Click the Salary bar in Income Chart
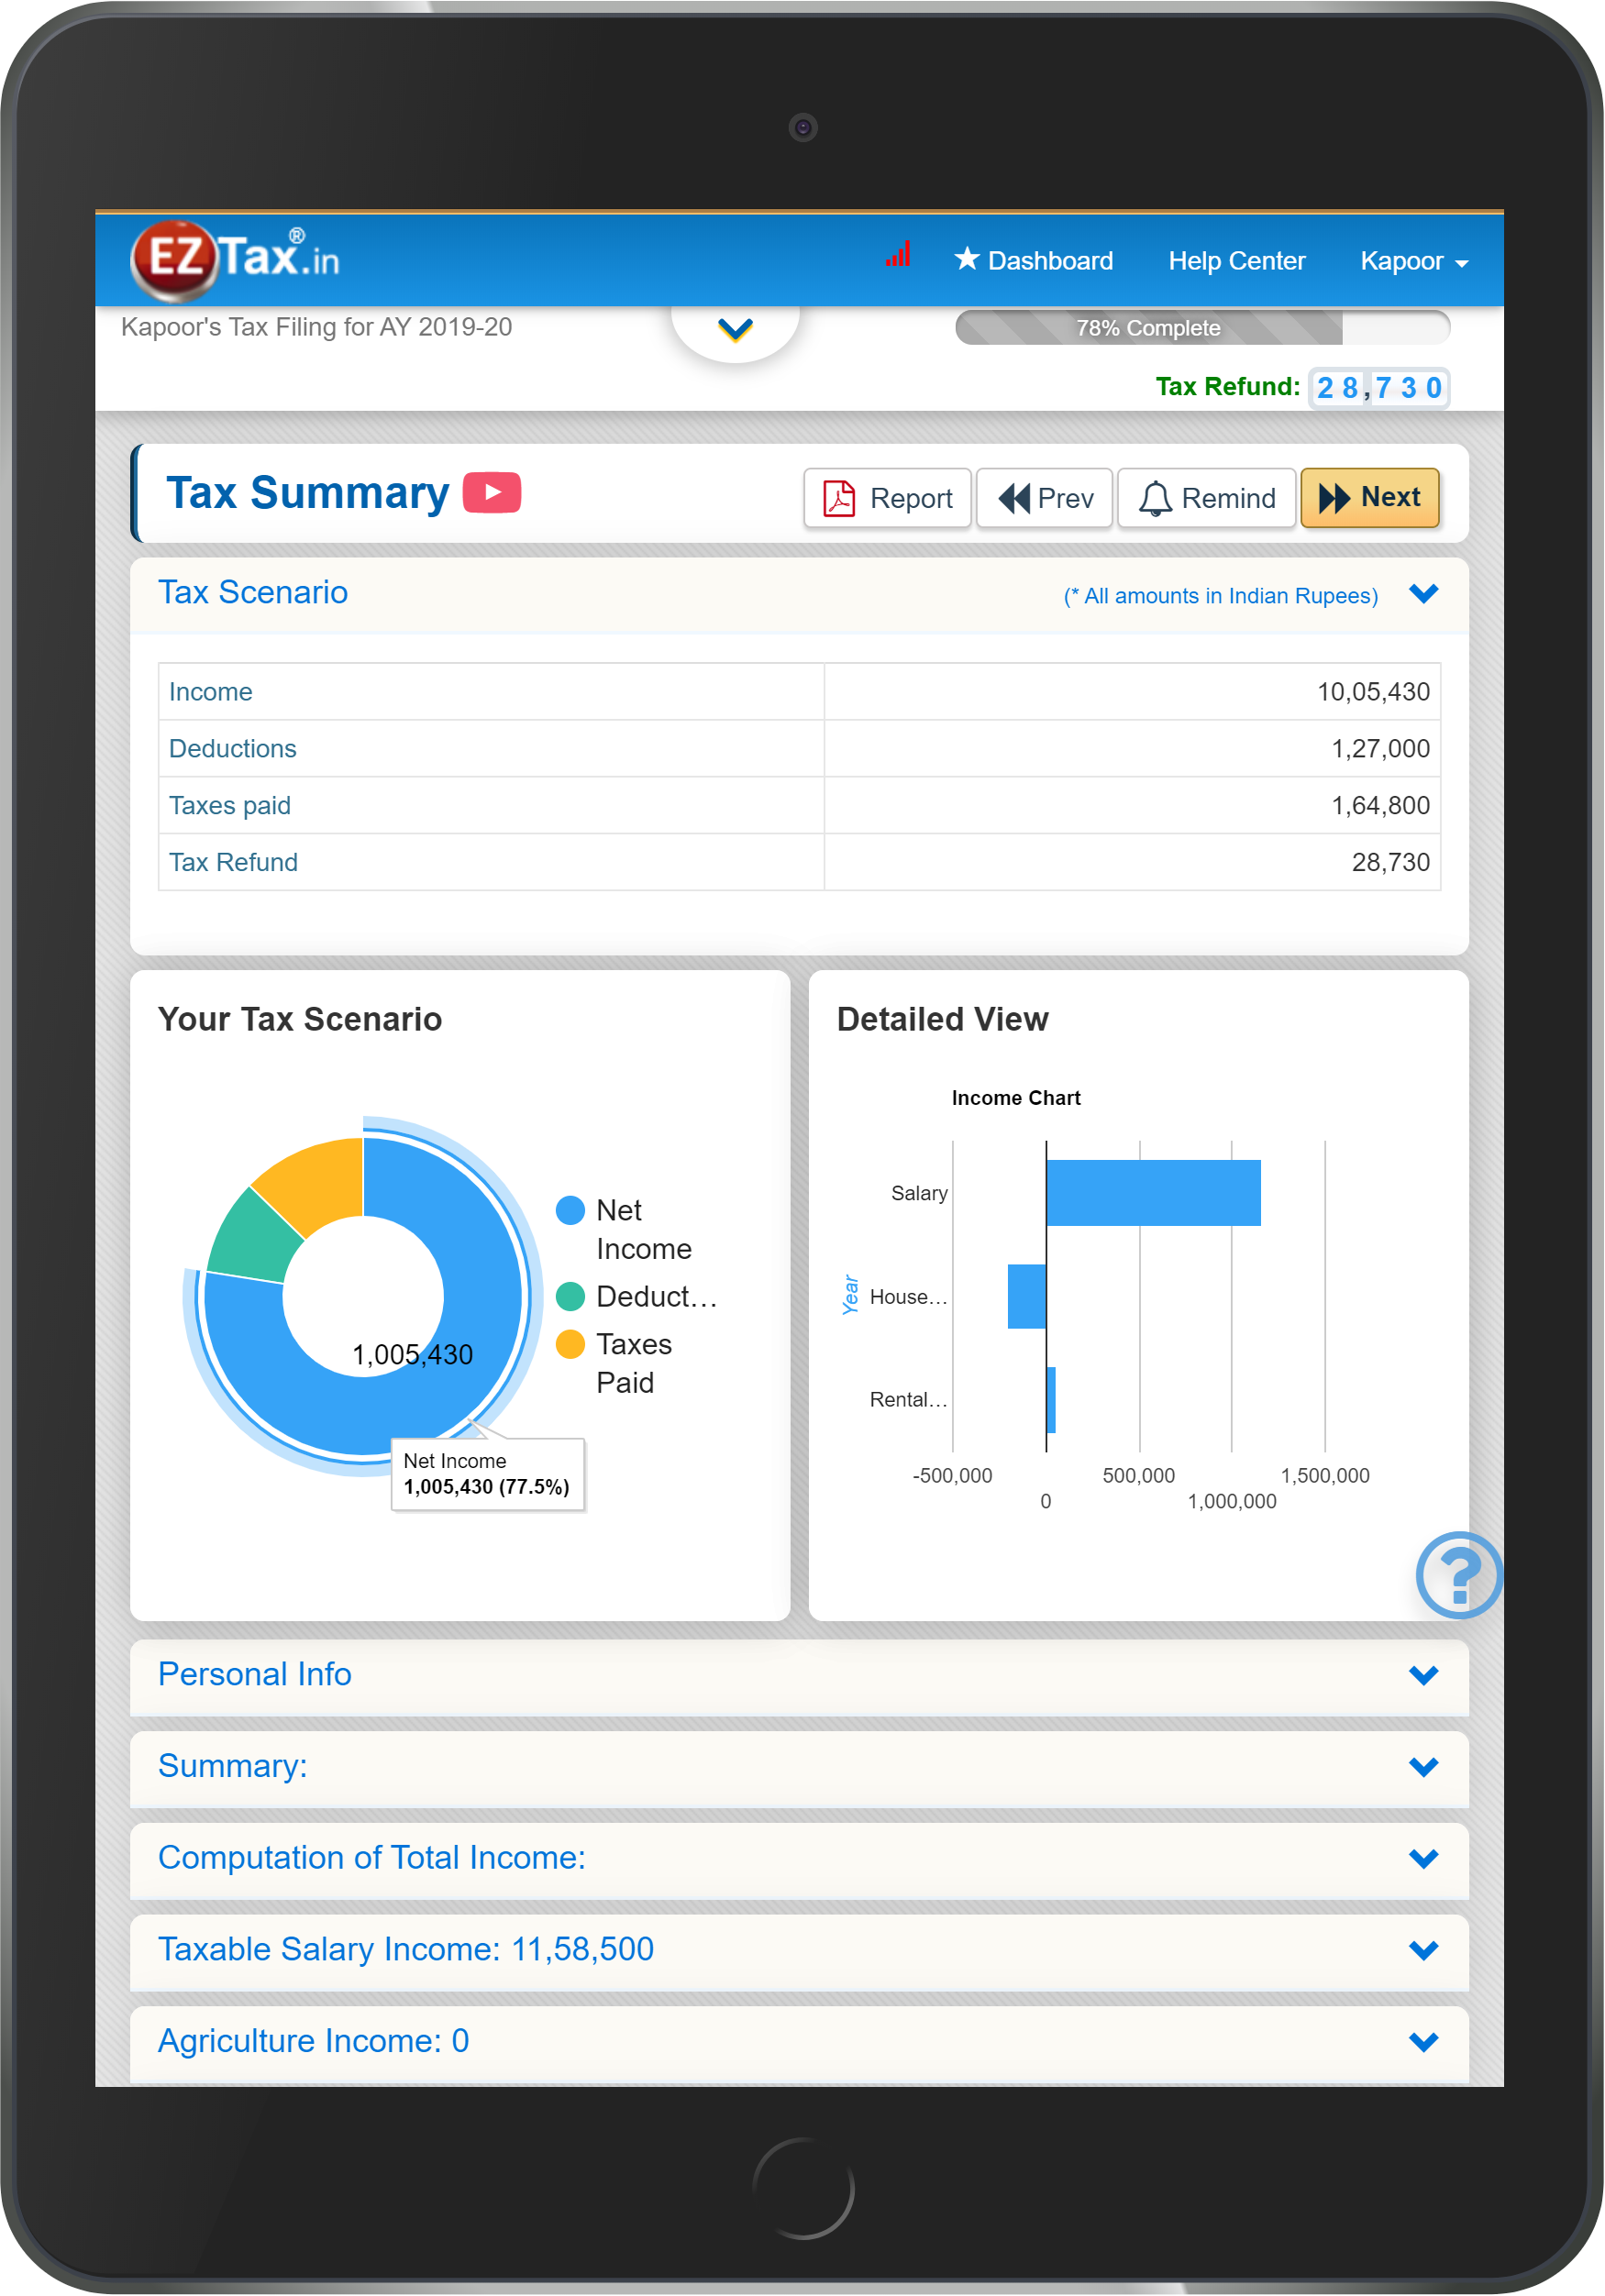This screenshot has height=2296, width=1605. (1154, 1193)
